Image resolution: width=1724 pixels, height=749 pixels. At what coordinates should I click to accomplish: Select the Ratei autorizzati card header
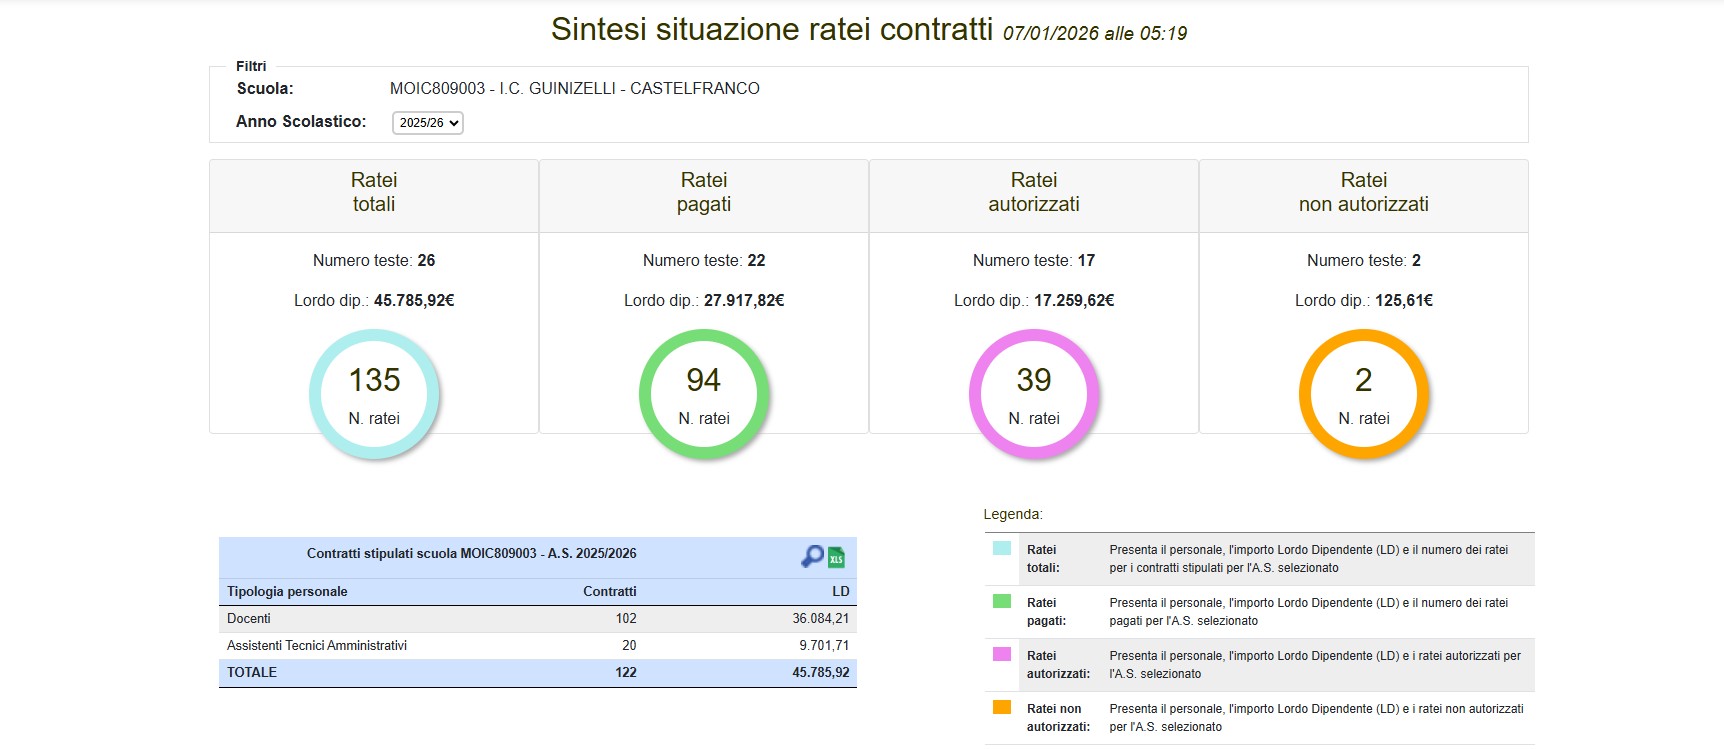[1034, 192]
